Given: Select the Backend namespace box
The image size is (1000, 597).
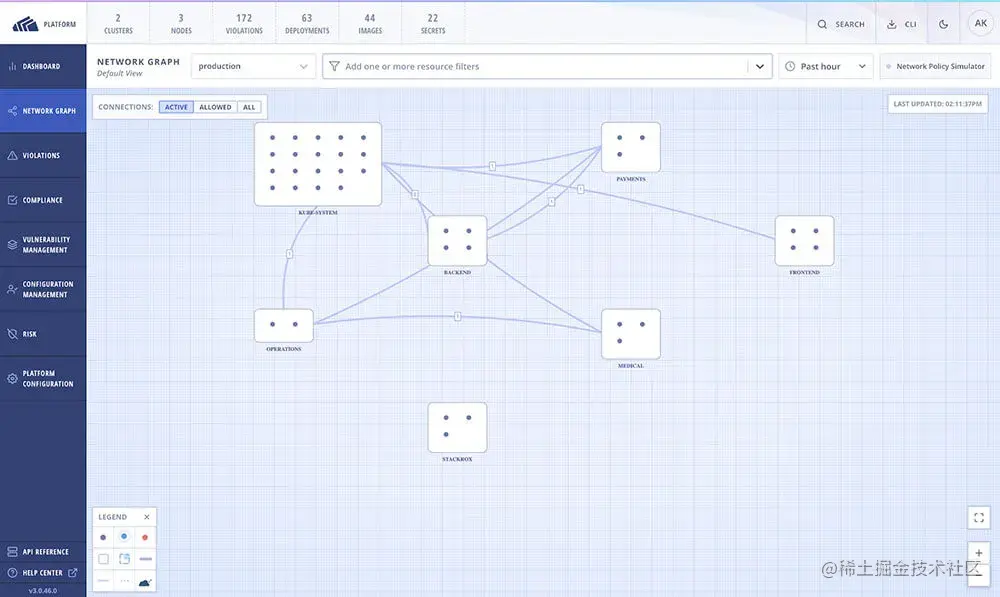Looking at the screenshot, I should point(457,240).
